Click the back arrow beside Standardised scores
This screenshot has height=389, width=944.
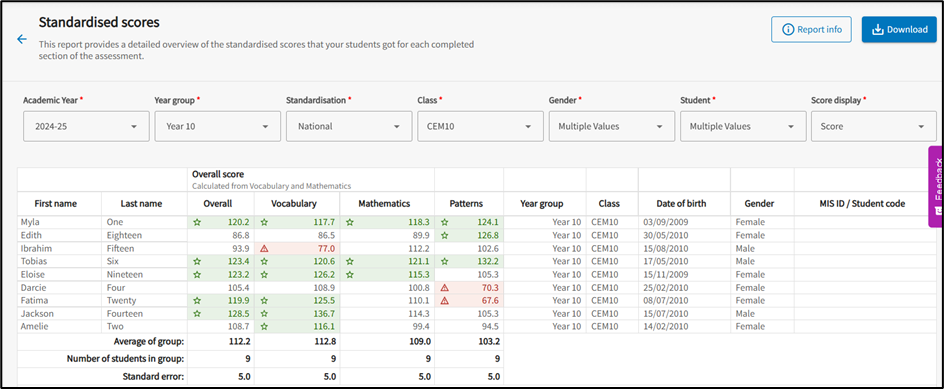tap(22, 40)
